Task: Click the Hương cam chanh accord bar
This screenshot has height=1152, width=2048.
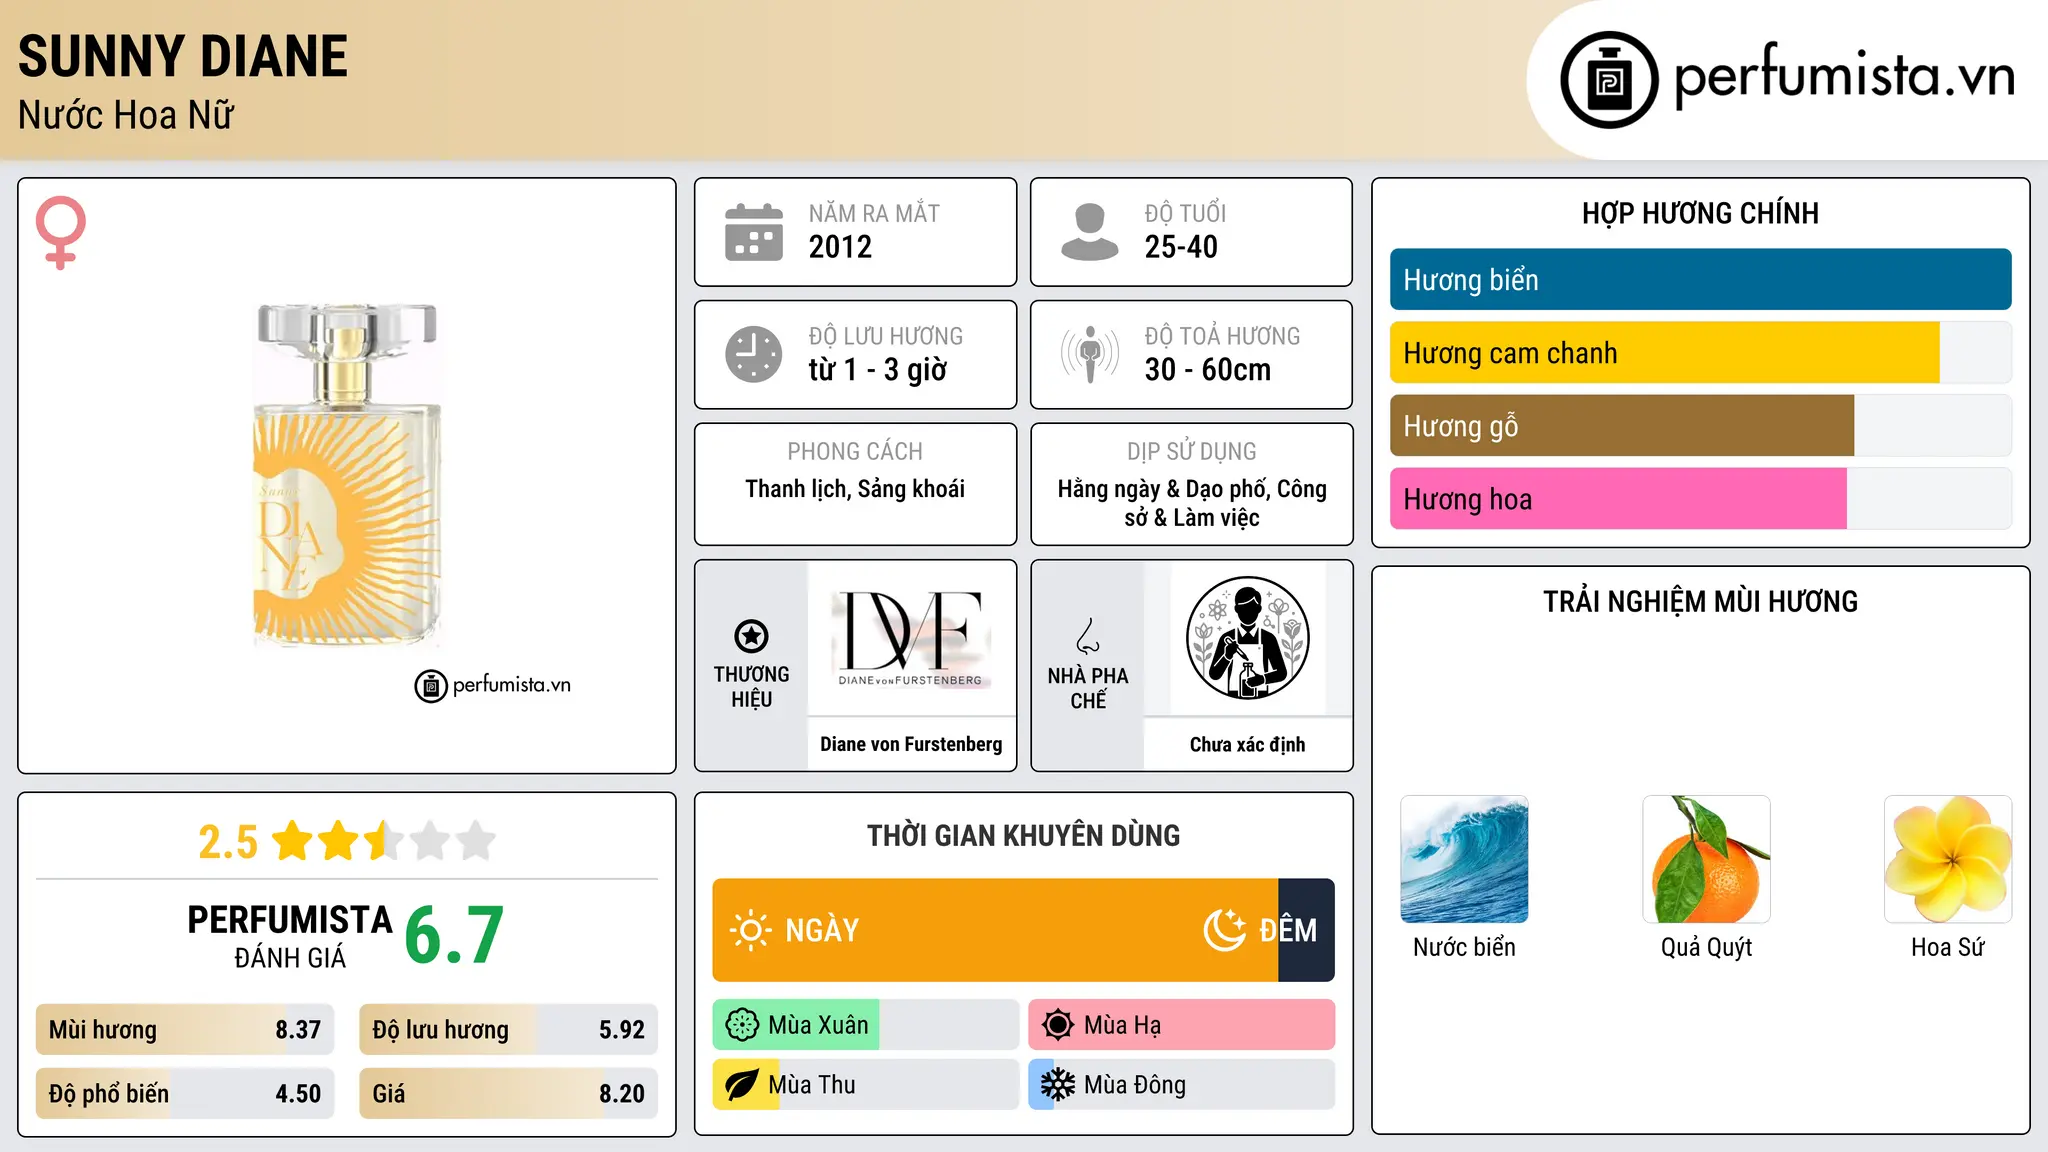Action: tap(1700, 353)
